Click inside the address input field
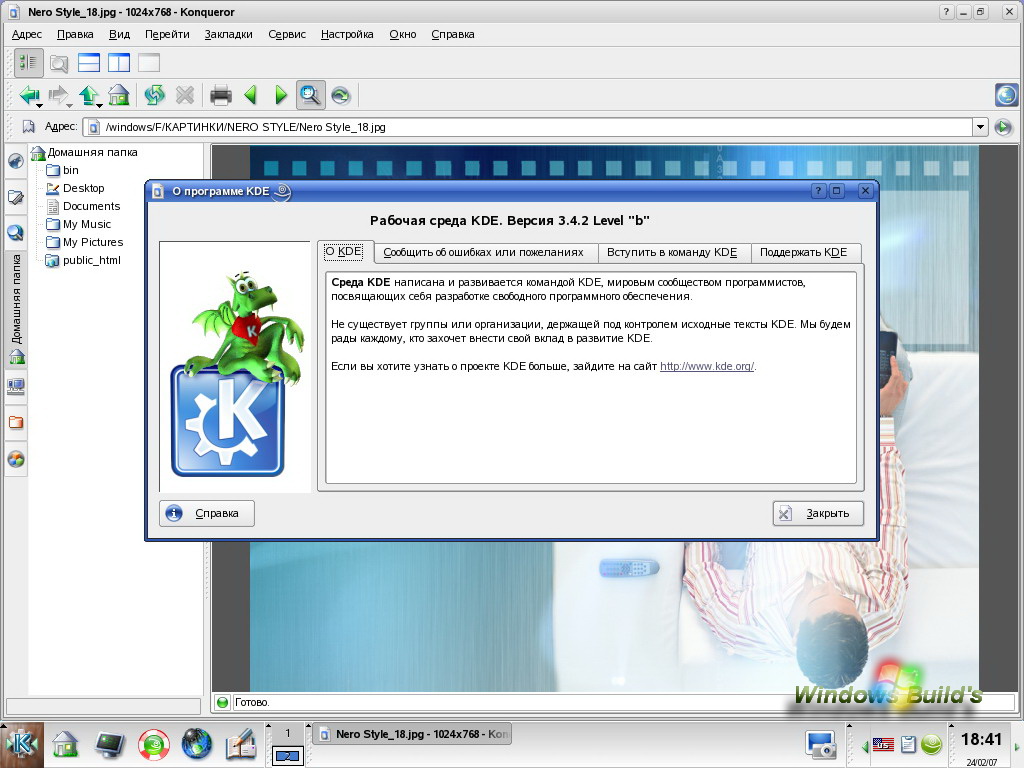The image size is (1024, 768). point(534,127)
